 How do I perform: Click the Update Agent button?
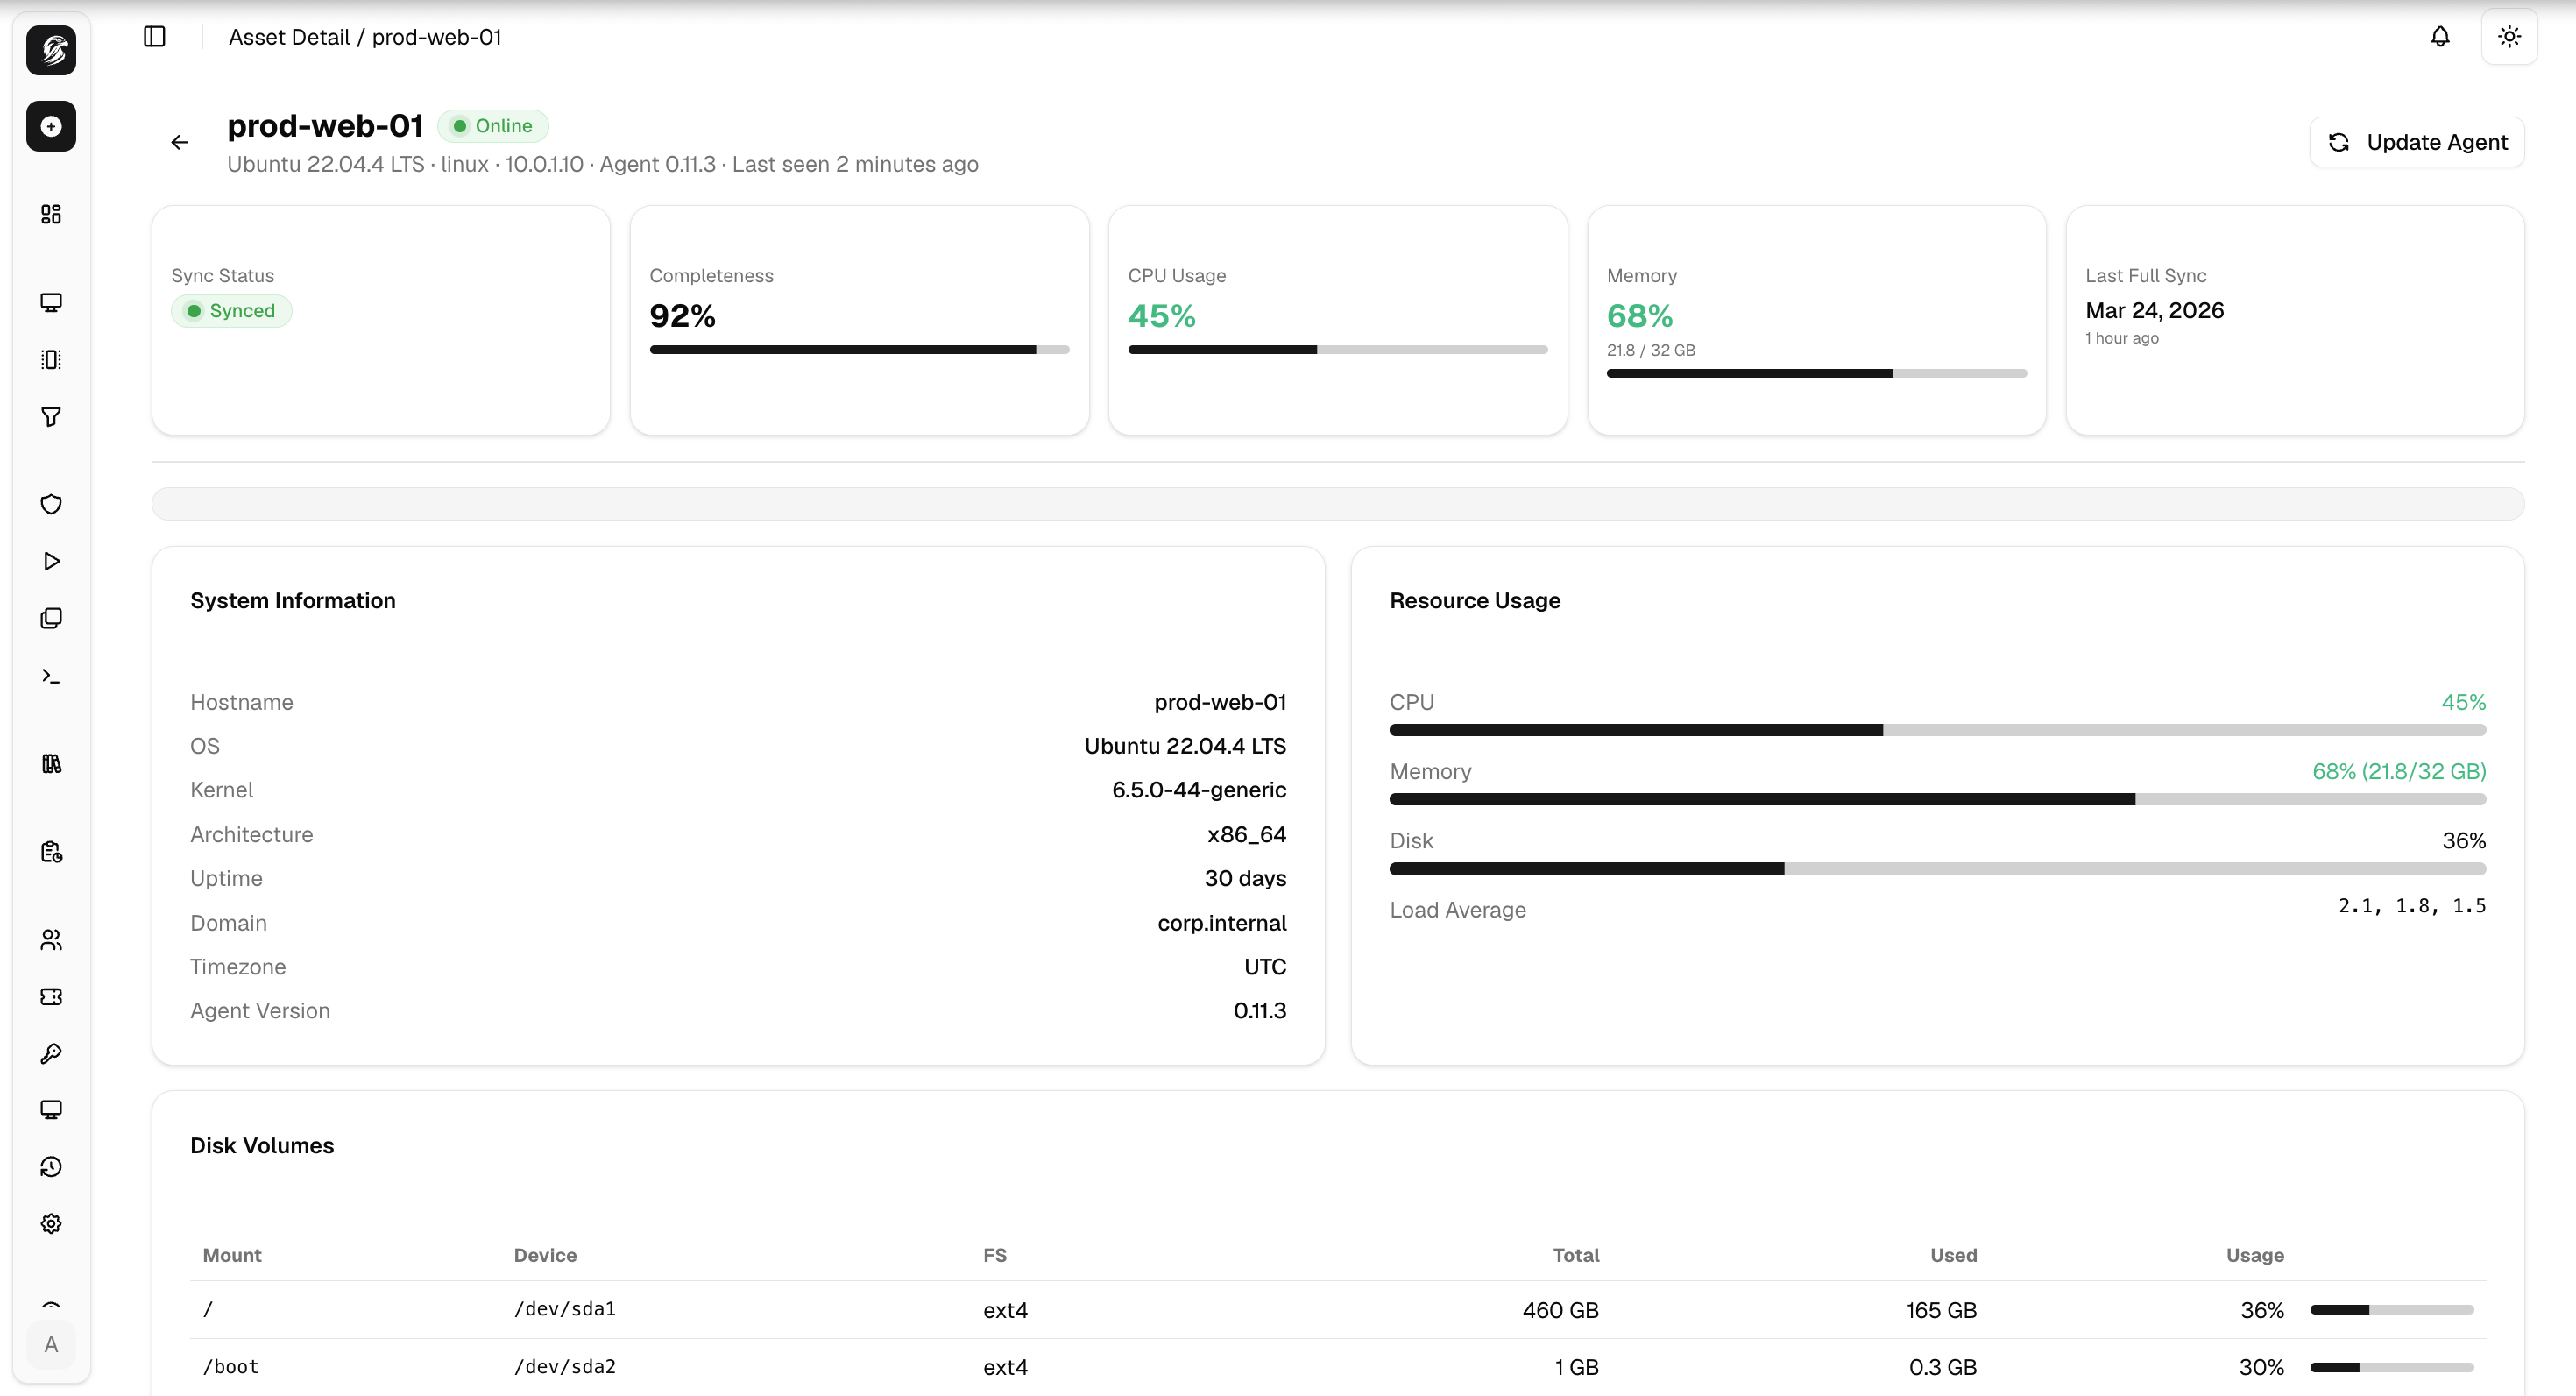point(2416,142)
